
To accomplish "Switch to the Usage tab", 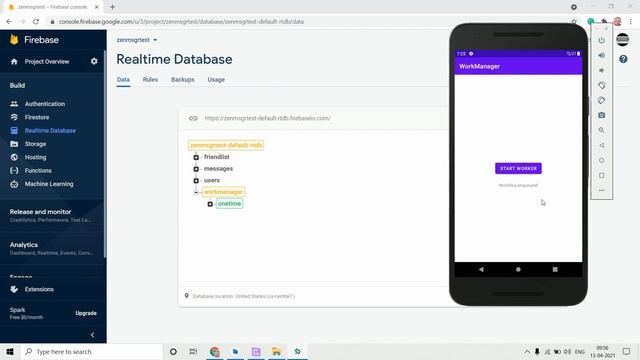I will coord(216,80).
